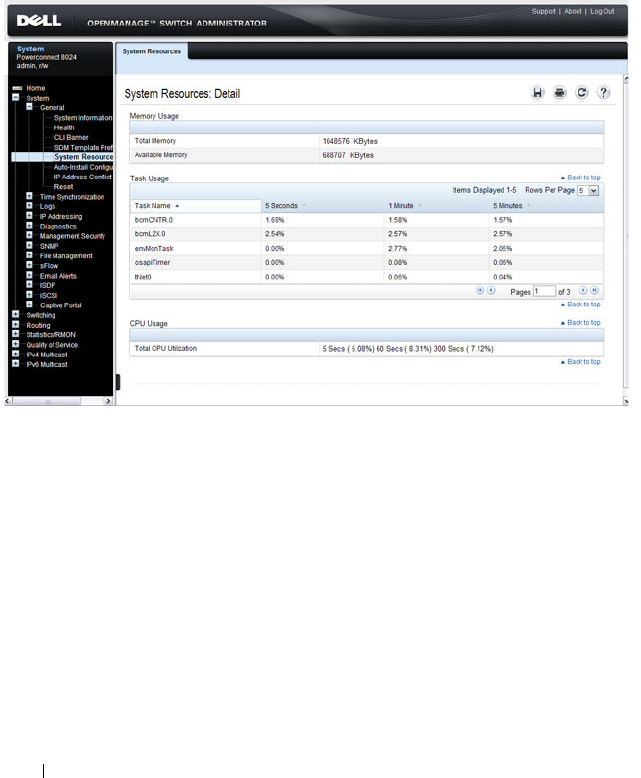Select System Resources tree item
Image resolution: width=641 pixels, height=778 pixels.
pyautogui.click(x=83, y=157)
